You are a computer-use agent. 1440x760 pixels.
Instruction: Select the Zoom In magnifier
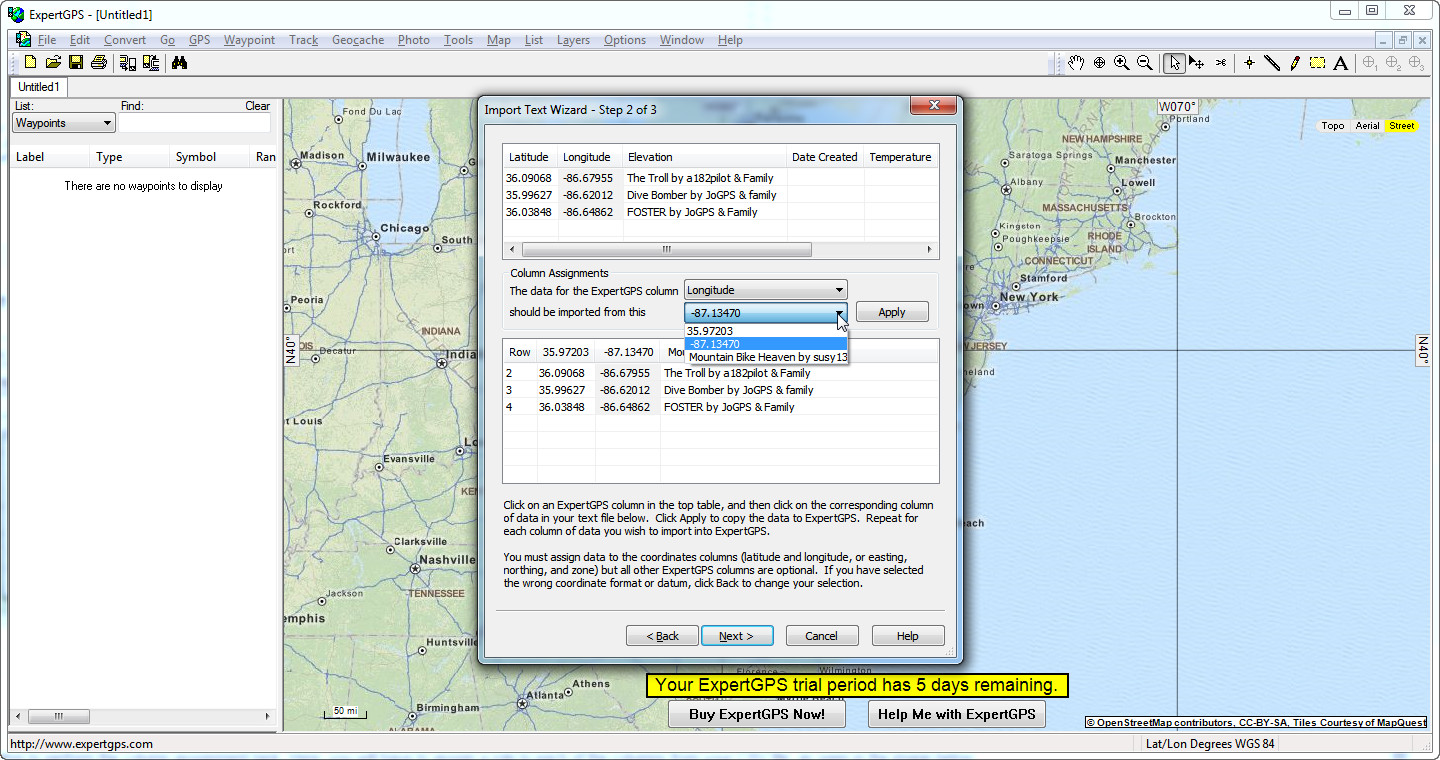(1122, 63)
